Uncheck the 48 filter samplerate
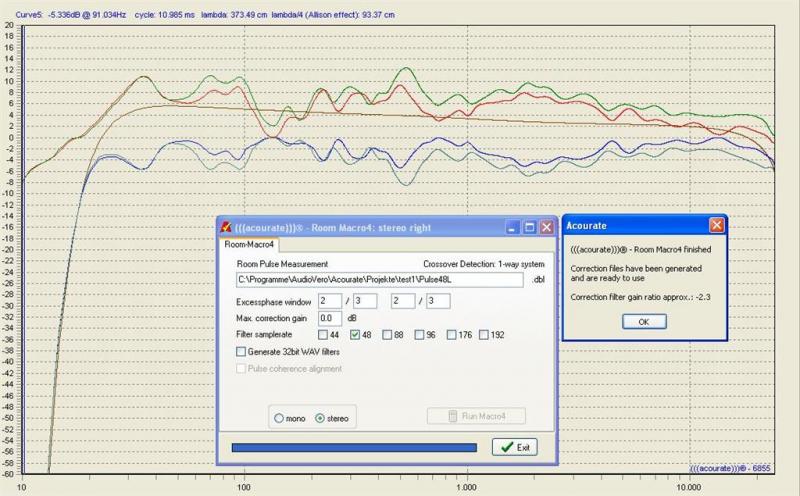 click(x=357, y=334)
